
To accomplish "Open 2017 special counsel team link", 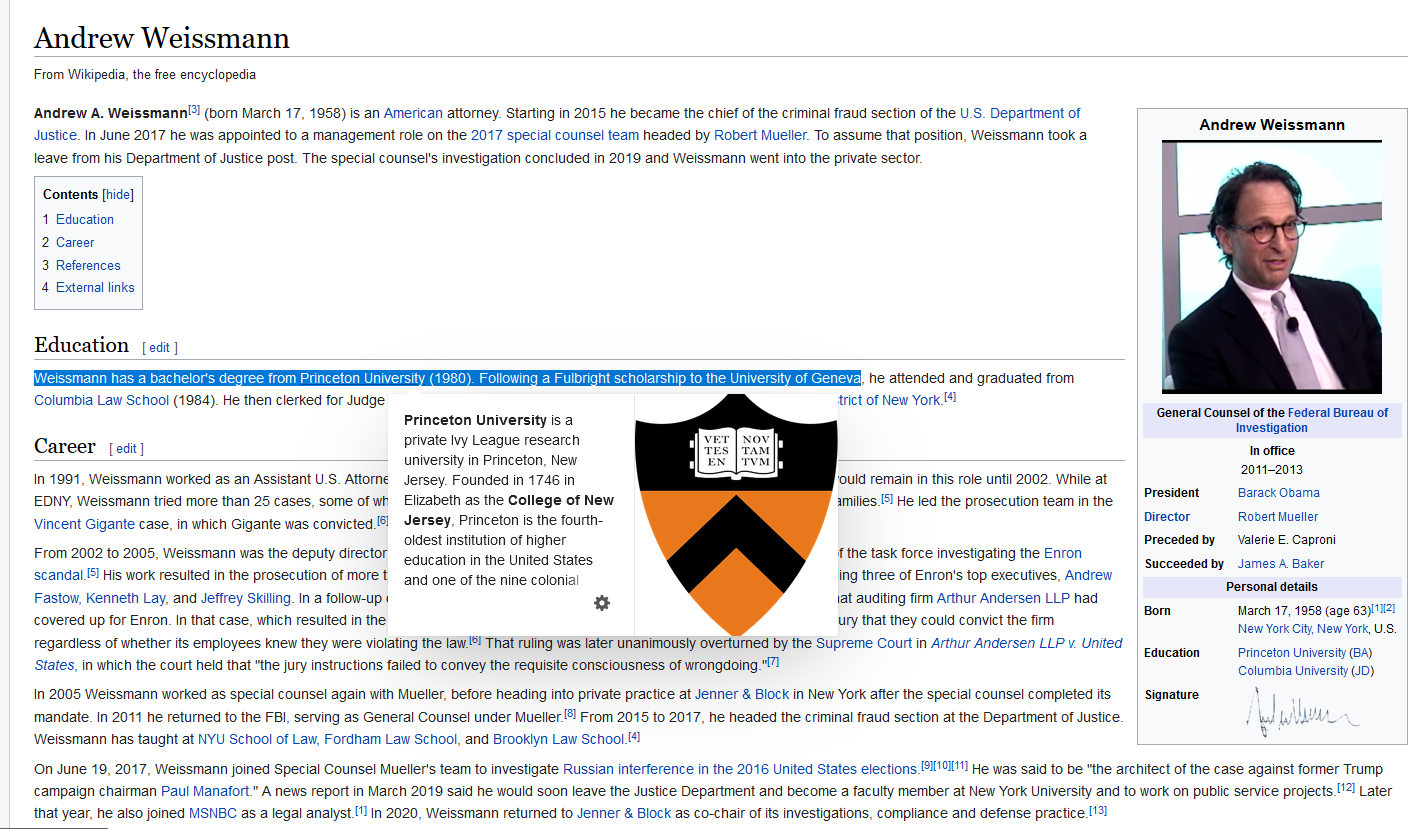I will 555,135.
